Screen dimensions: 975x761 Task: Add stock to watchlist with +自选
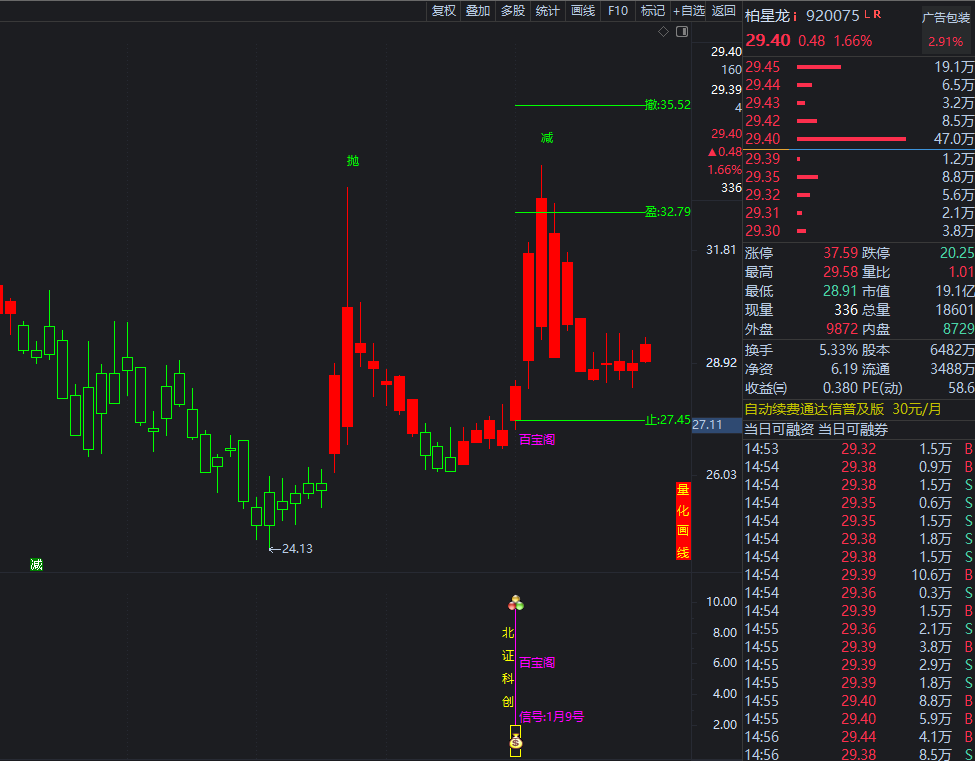tap(689, 11)
